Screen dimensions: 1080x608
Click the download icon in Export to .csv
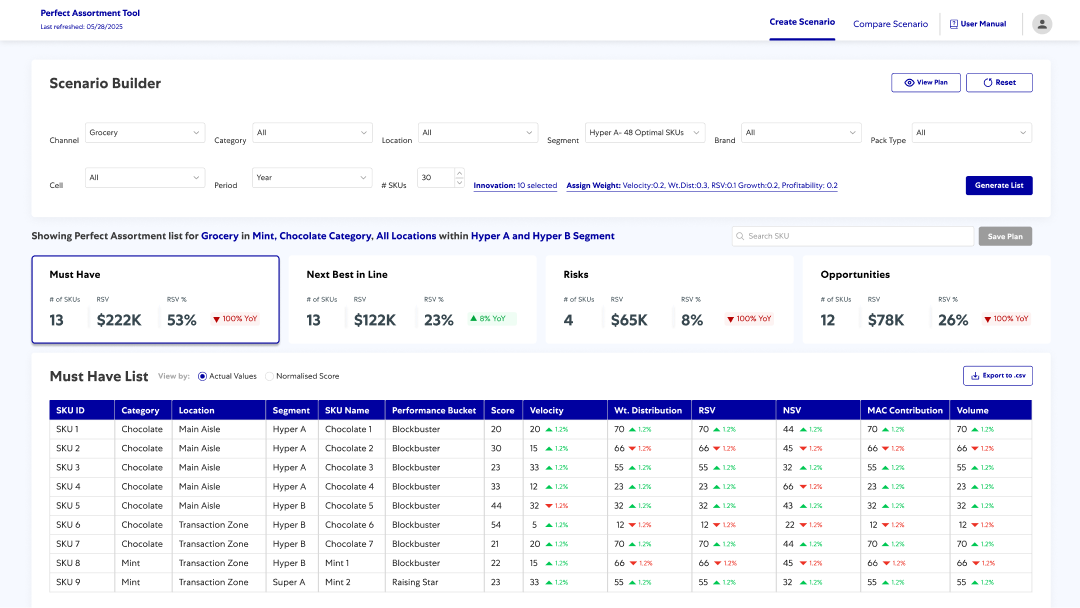(975, 376)
